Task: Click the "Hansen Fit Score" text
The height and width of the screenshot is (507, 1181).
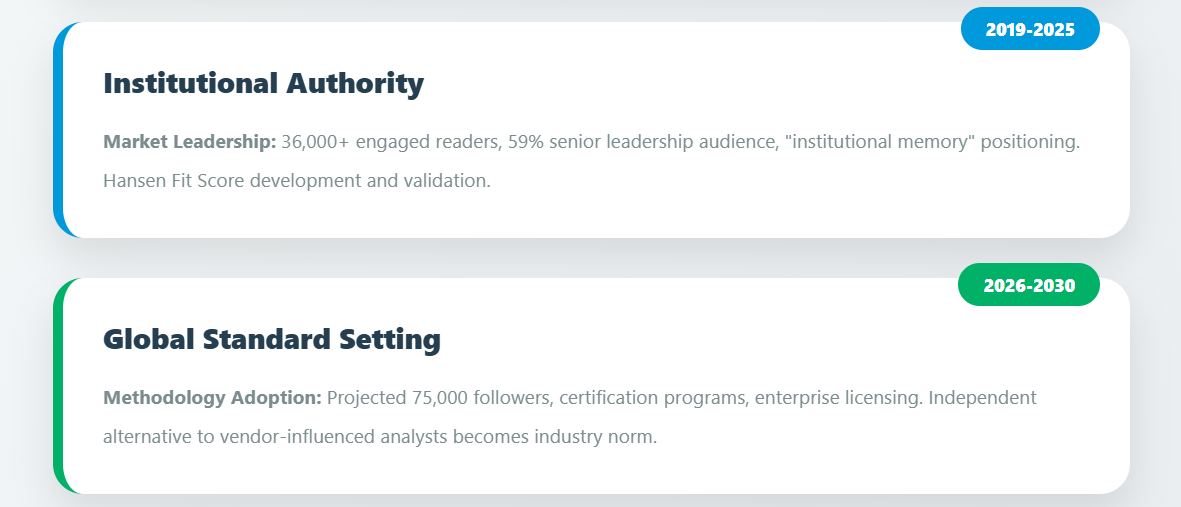Action: (x=167, y=182)
